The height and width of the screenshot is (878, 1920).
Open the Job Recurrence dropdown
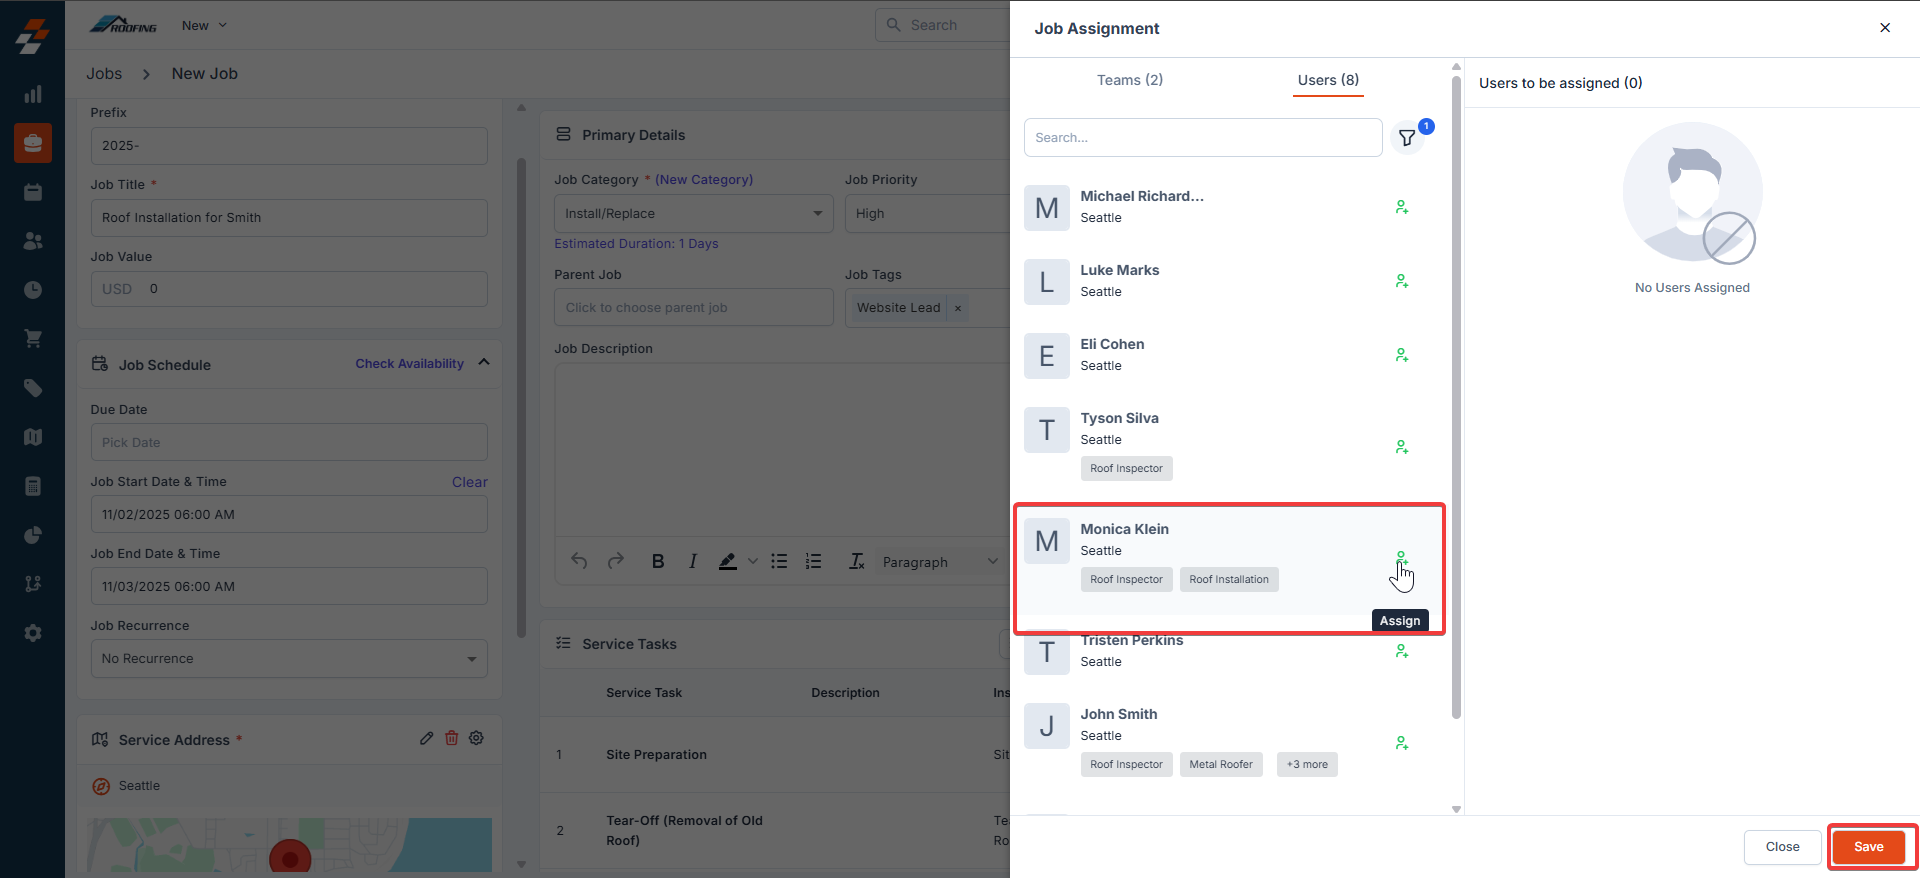point(289,659)
